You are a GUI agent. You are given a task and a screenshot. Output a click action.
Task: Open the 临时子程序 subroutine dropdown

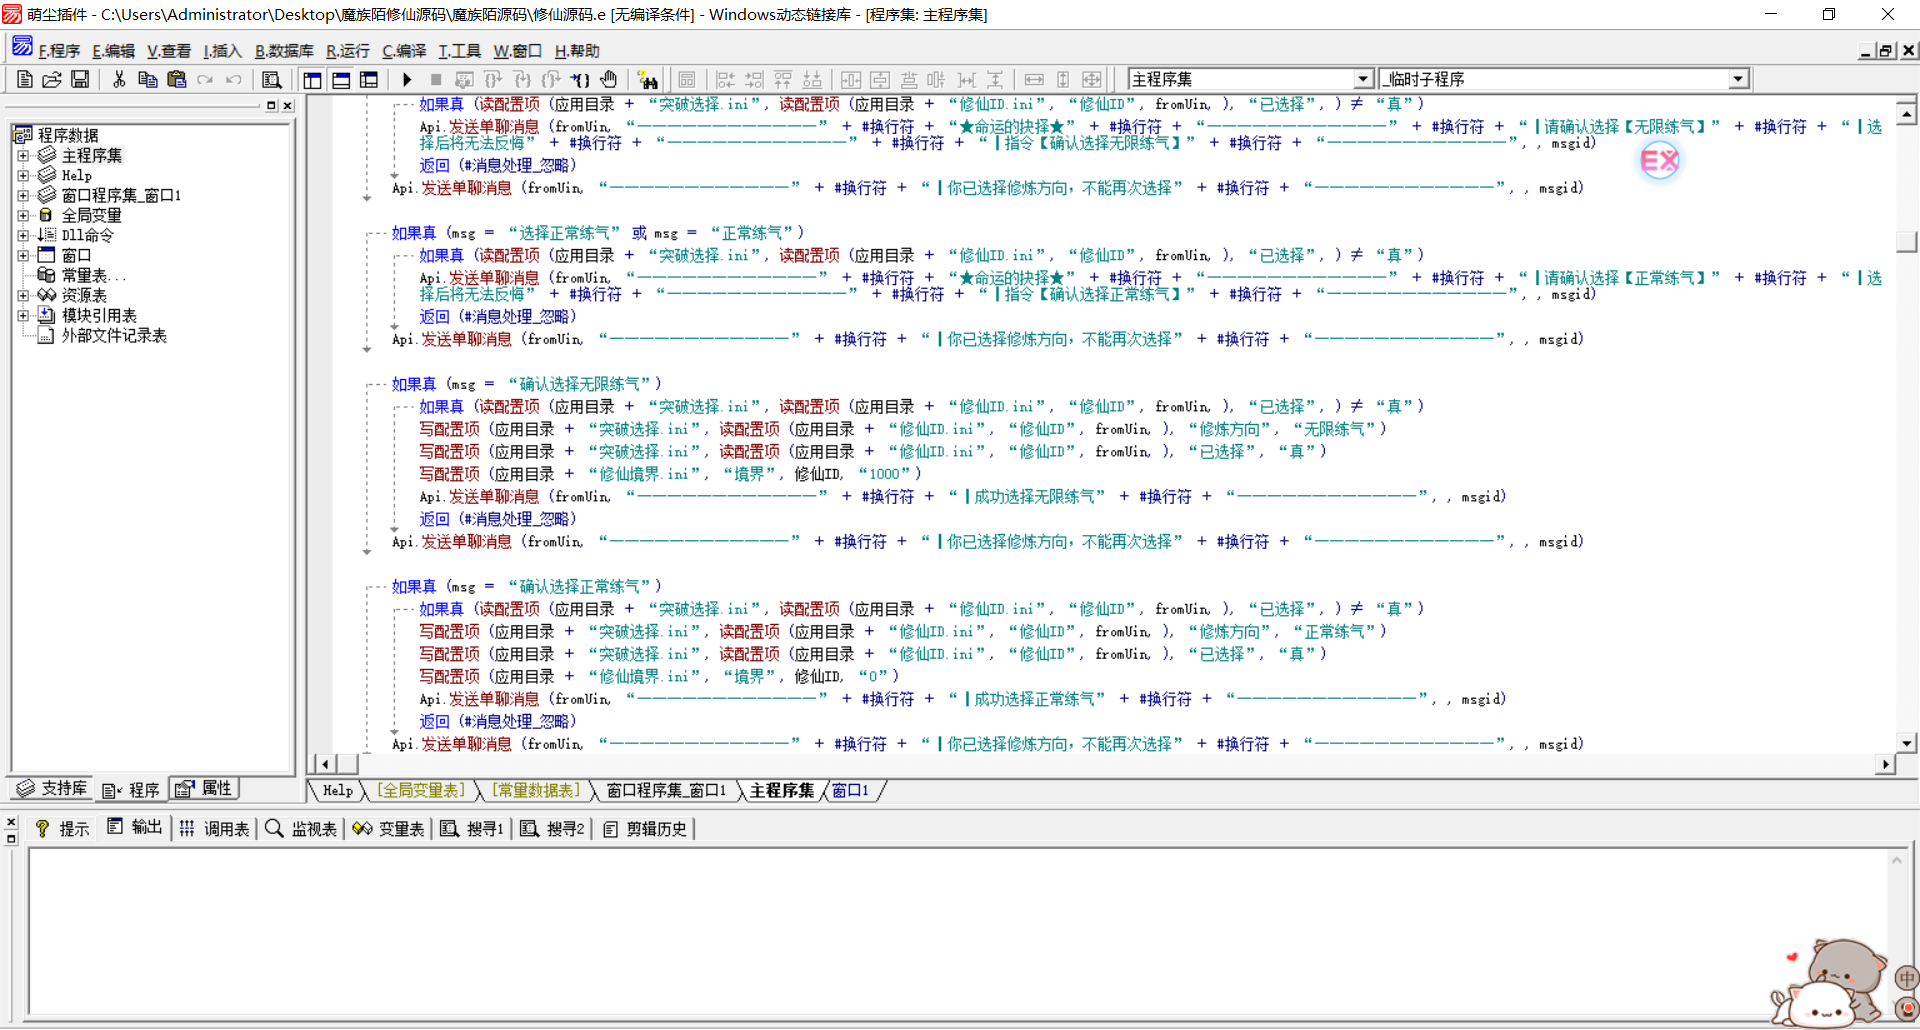coord(1738,79)
